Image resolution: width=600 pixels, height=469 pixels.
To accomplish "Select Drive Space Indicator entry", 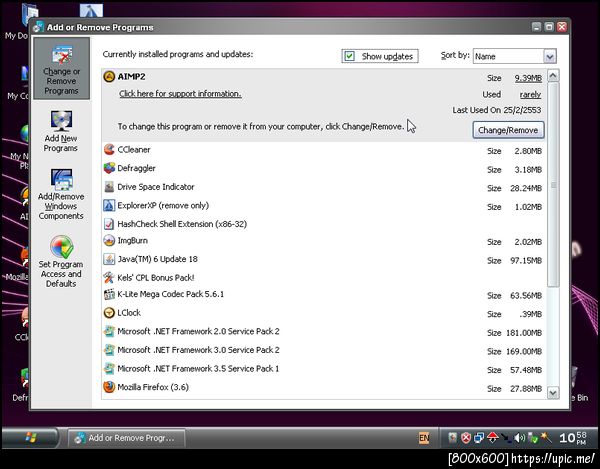I will (324, 187).
